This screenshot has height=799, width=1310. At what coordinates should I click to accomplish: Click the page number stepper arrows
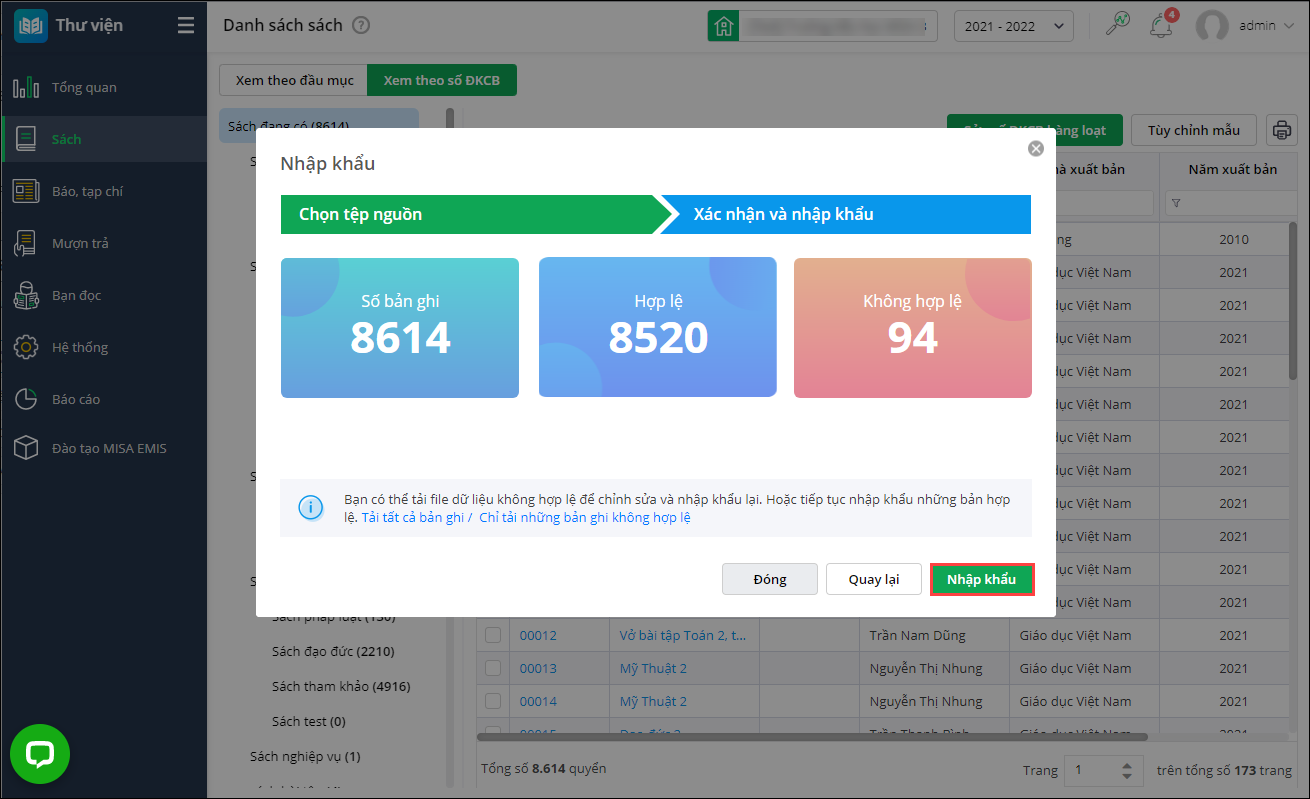(x=1128, y=771)
